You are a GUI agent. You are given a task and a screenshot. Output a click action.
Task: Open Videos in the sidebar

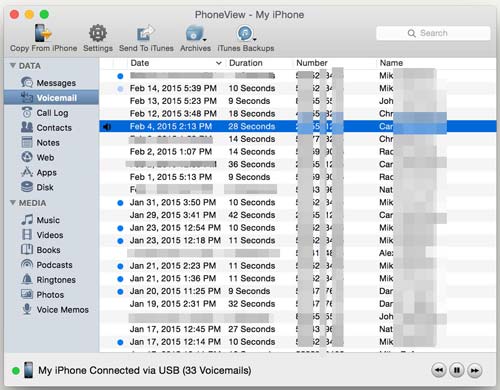tap(51, 235)
